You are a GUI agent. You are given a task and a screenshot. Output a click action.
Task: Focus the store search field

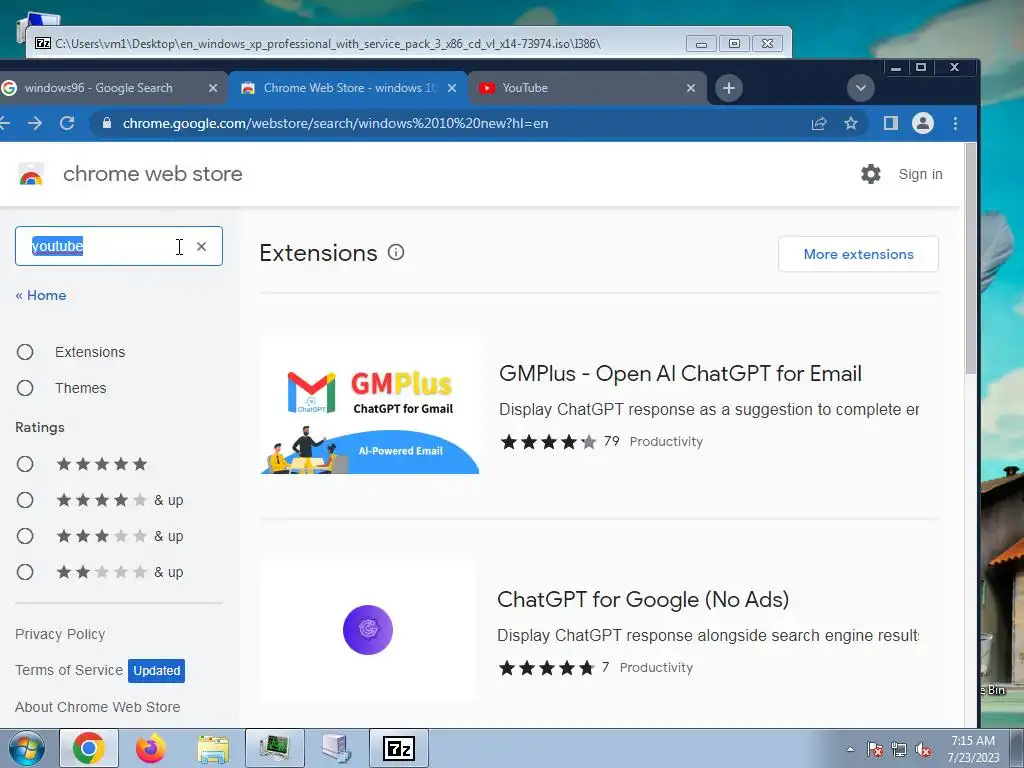pos(119,246)
